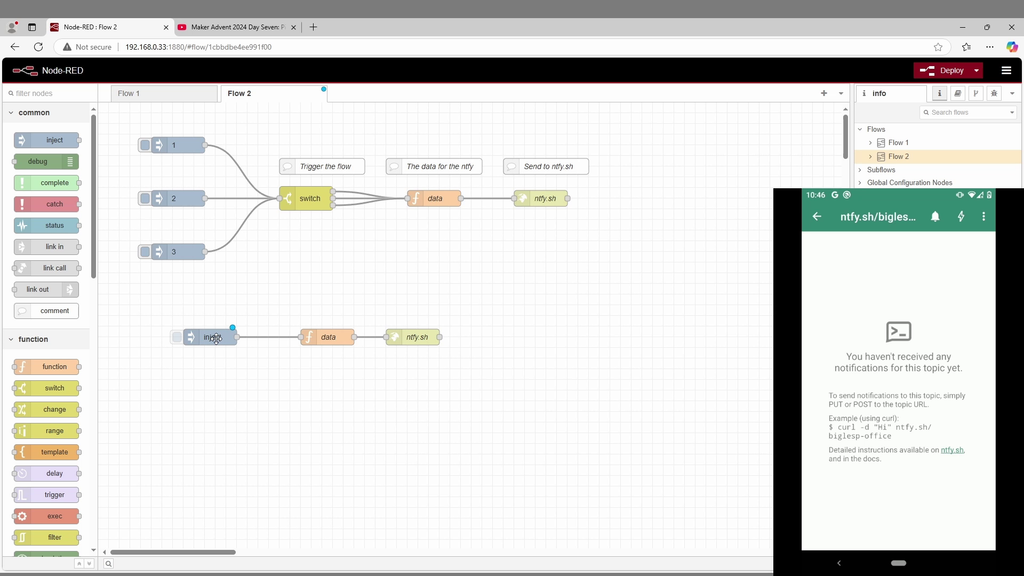This screenshot has width=1024, height=576.
Task: Expand Global Configuration Nodes section
Action: 860,183
